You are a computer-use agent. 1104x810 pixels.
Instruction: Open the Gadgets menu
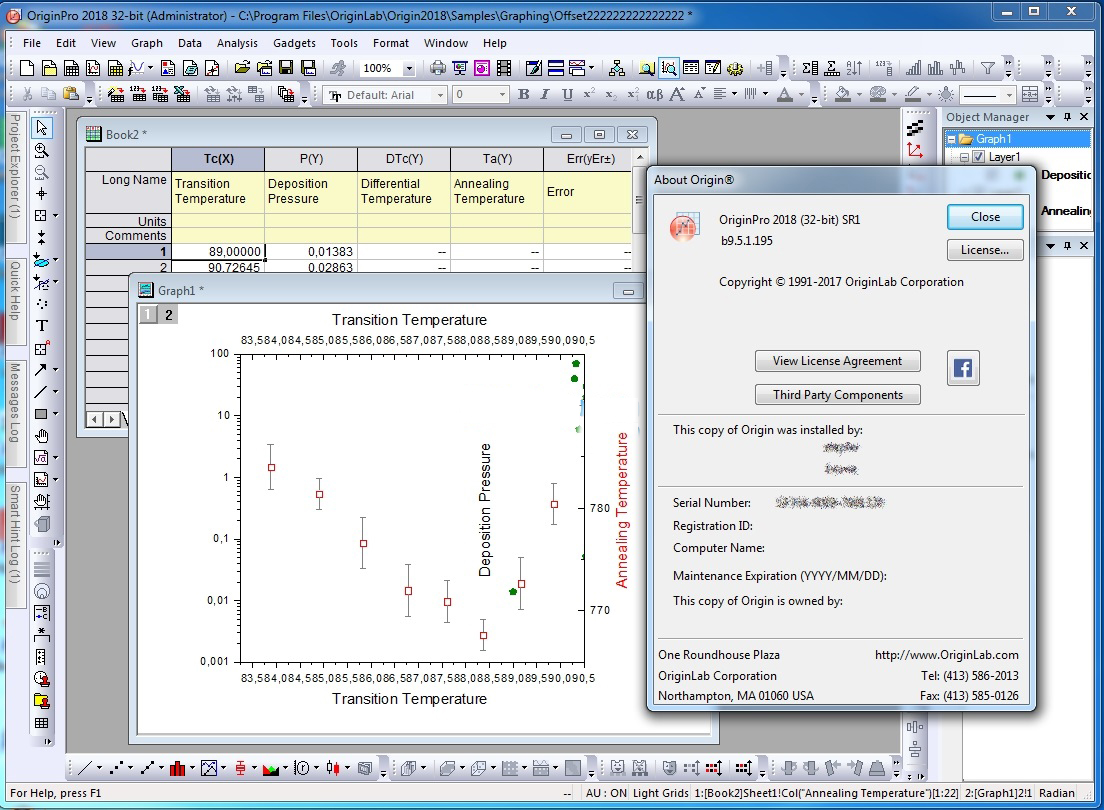point(294,43)
